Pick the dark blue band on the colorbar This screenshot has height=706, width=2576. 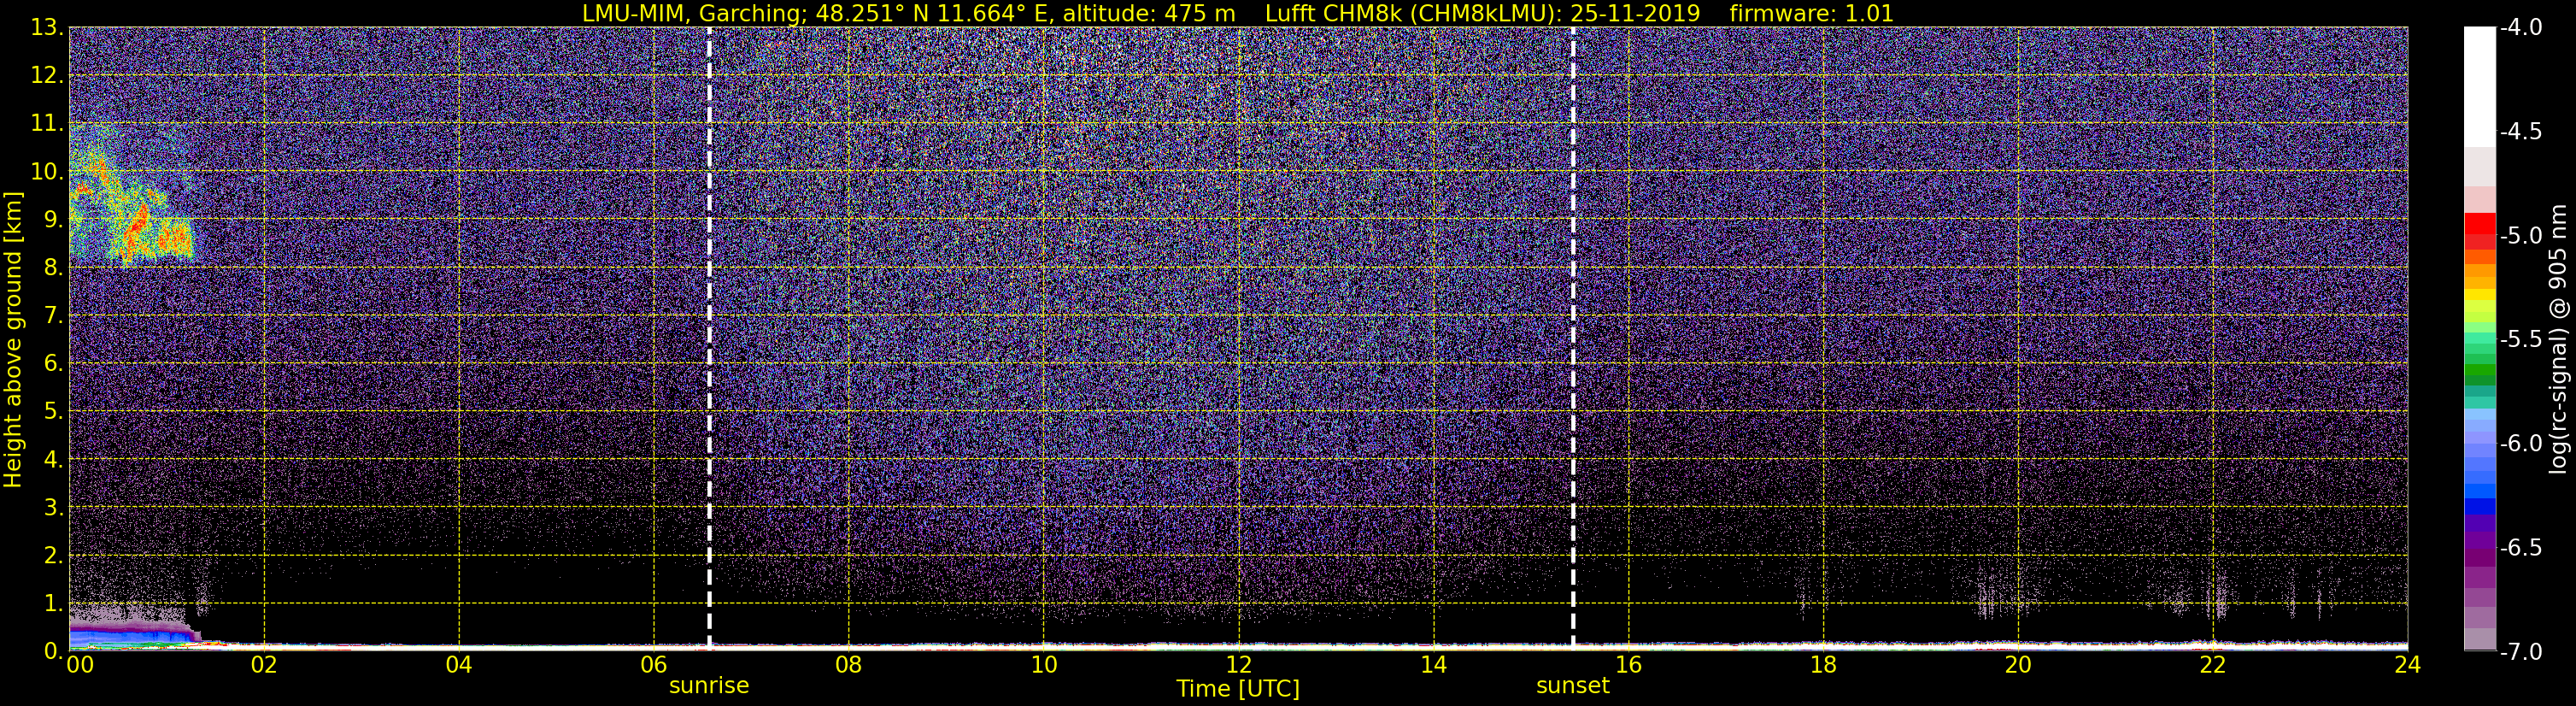(x=2479, y=506)
